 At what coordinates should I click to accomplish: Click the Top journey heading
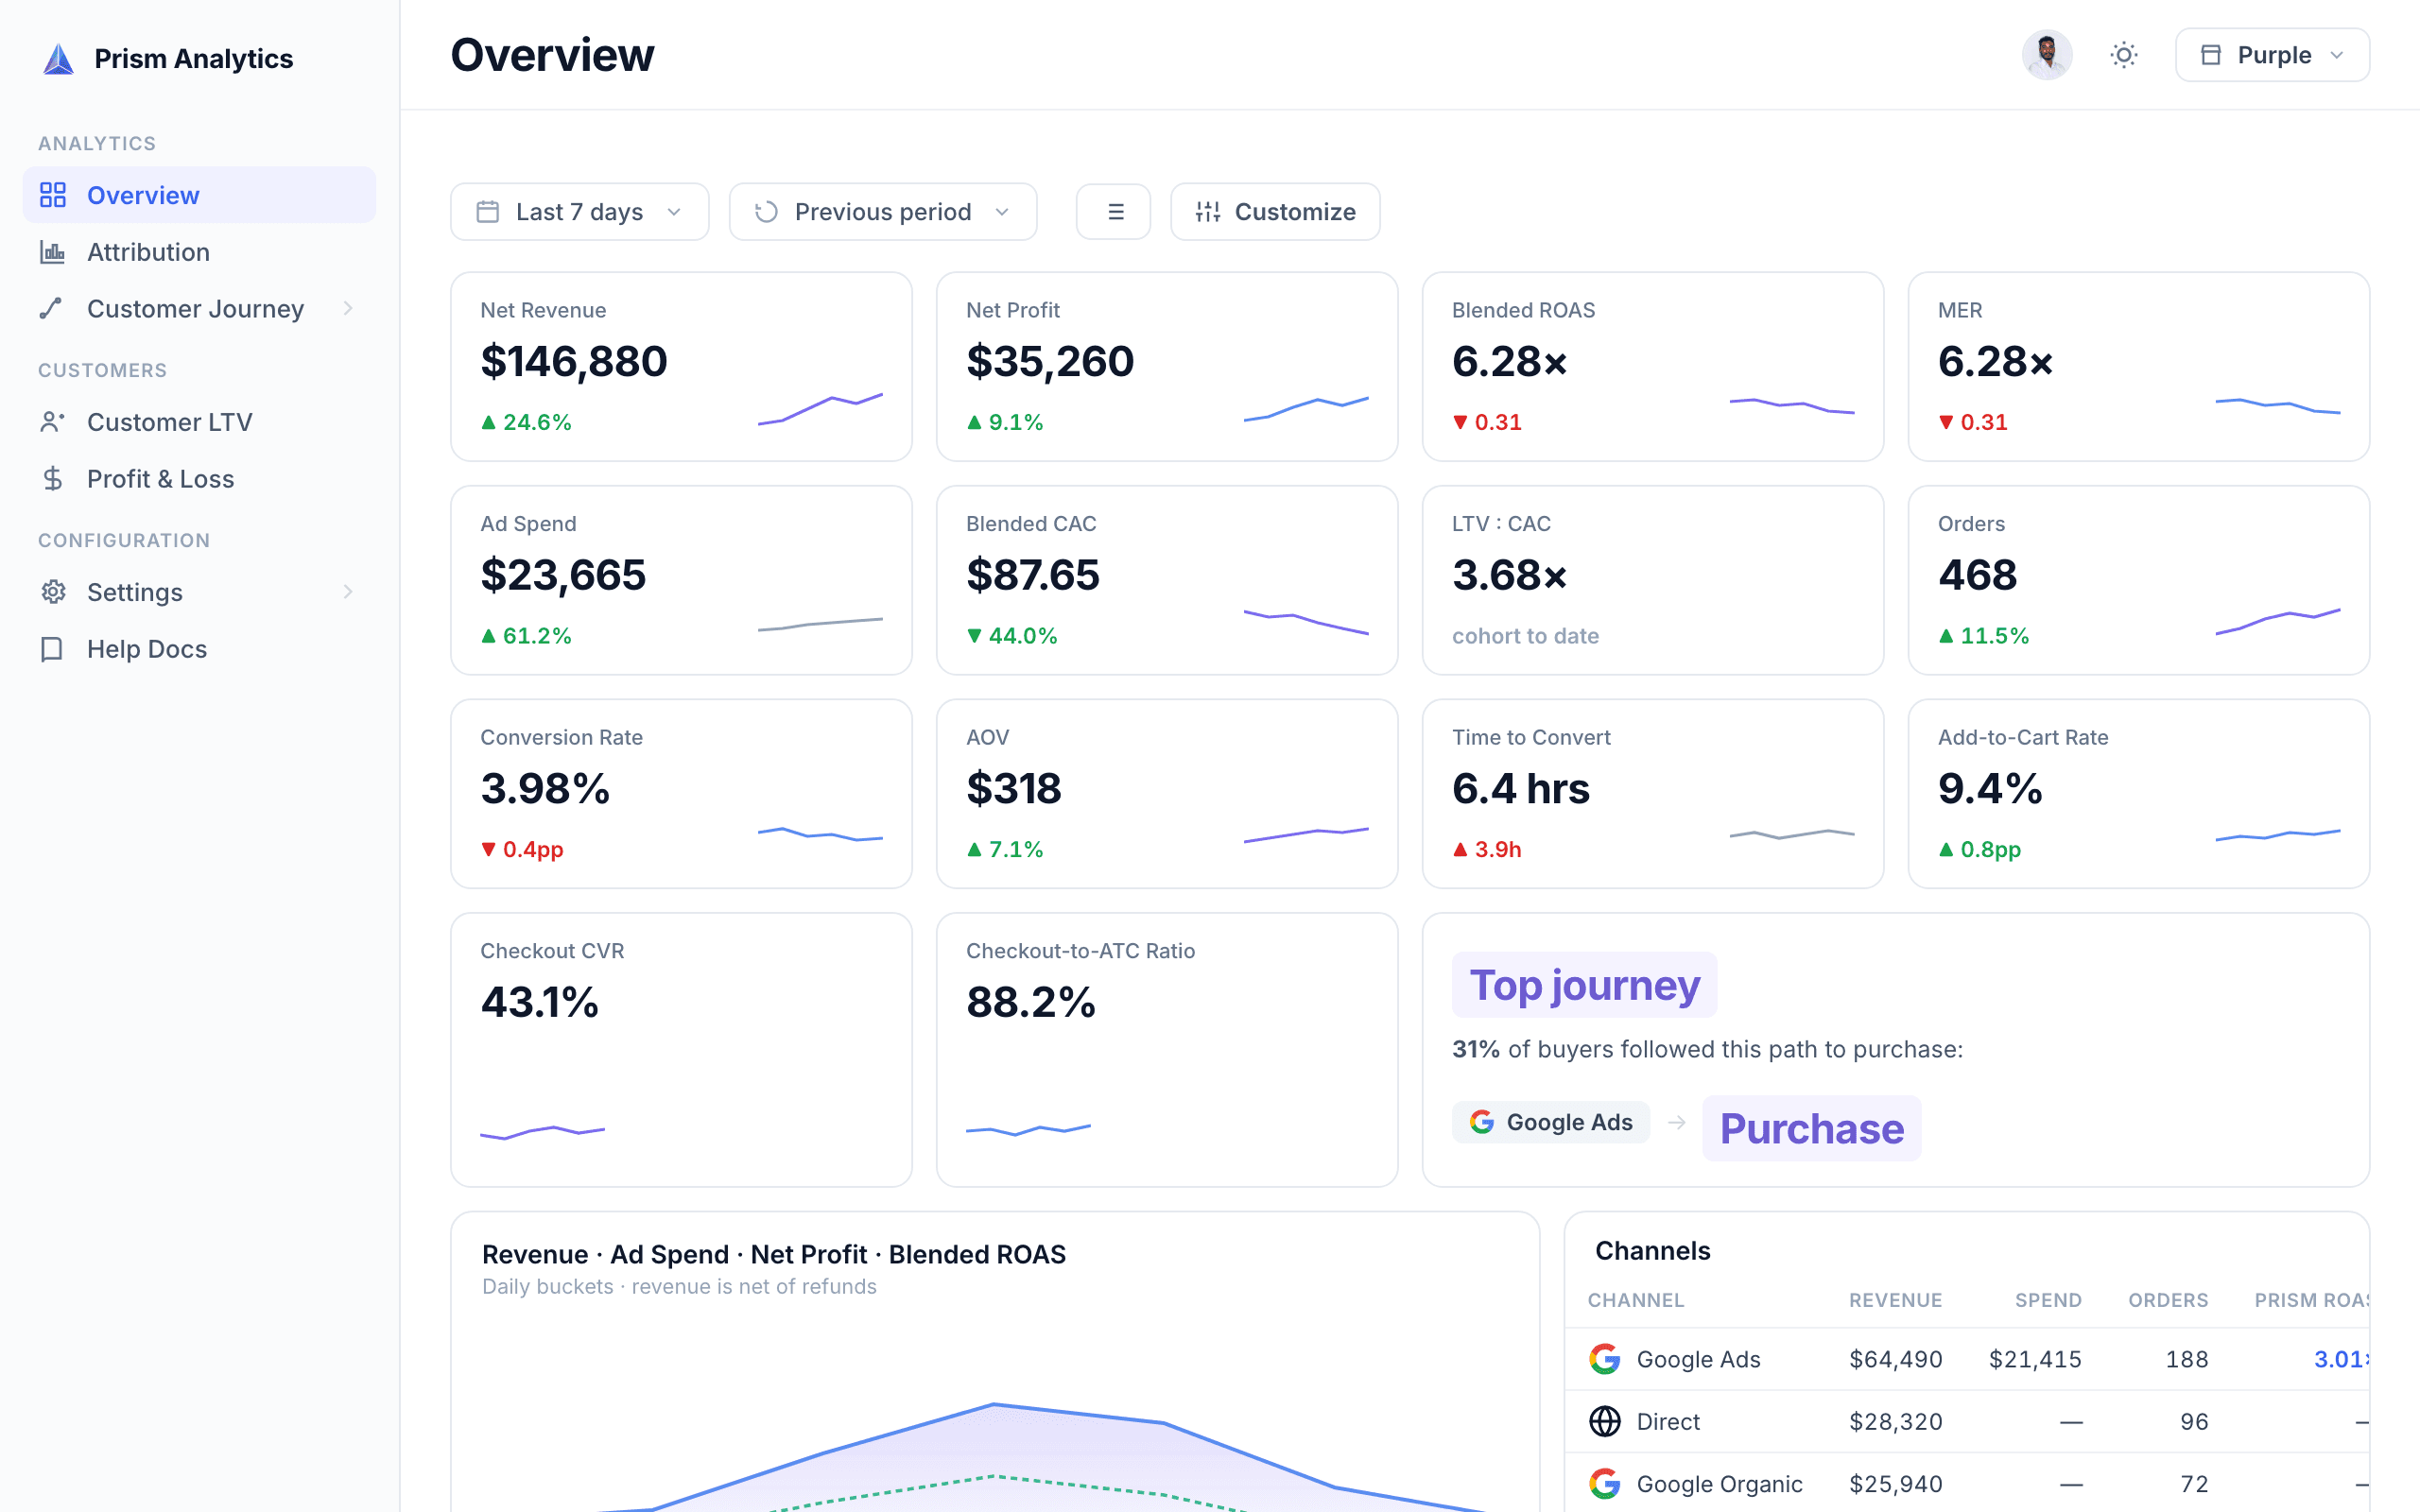(x=1584, y=985)
